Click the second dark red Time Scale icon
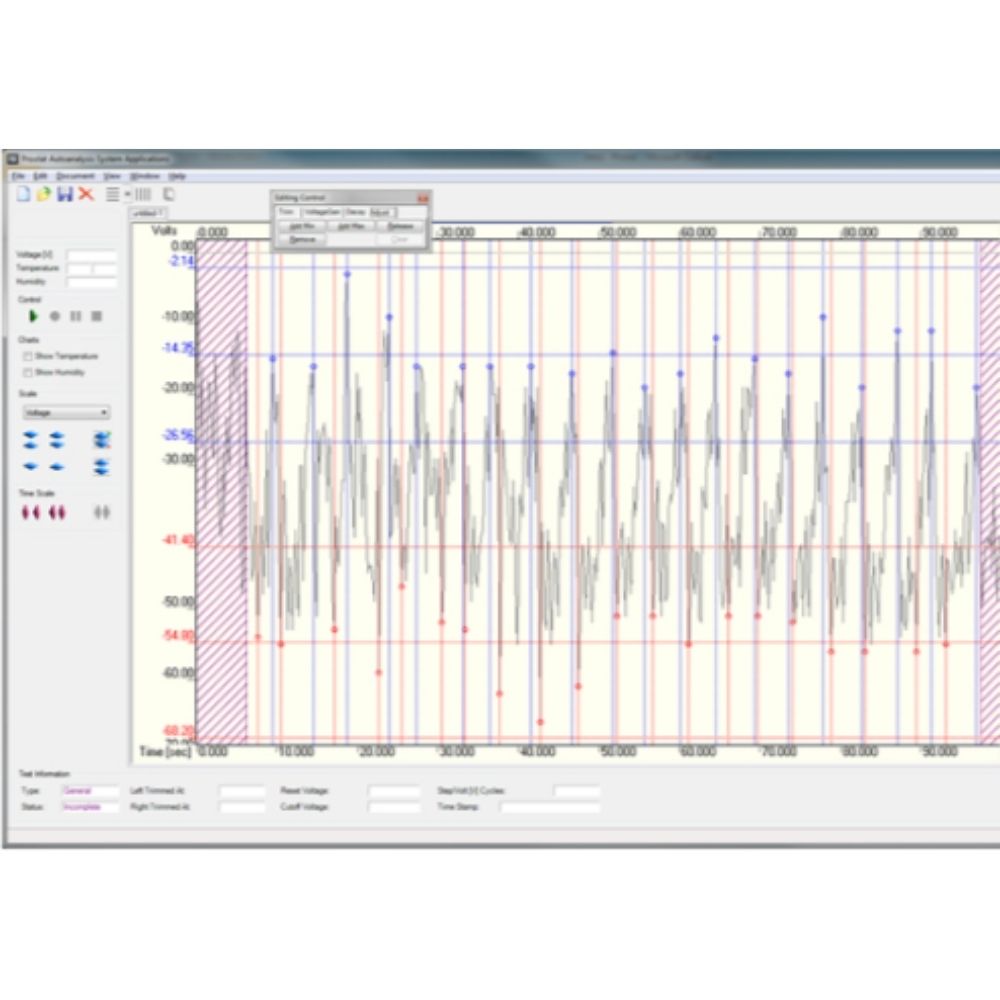 (57, 512)
